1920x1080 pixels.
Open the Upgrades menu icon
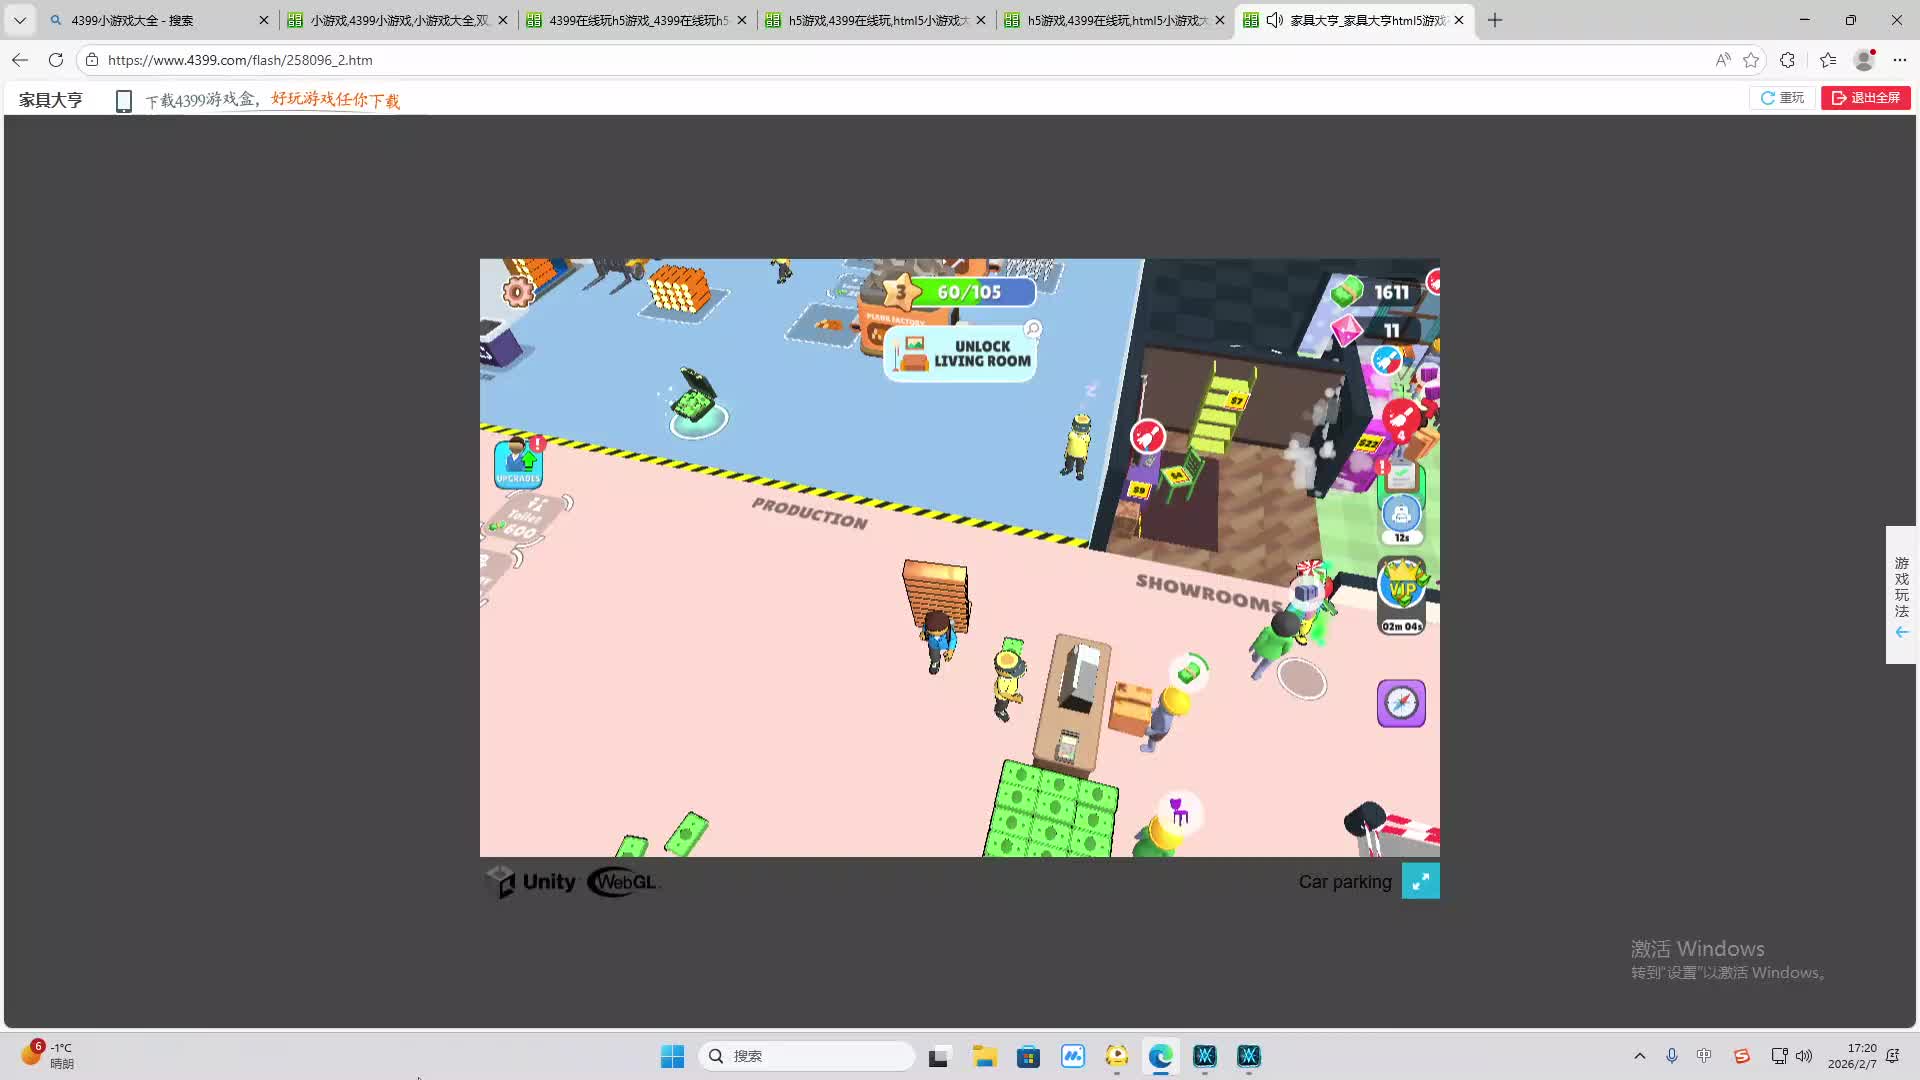[518, 463]
